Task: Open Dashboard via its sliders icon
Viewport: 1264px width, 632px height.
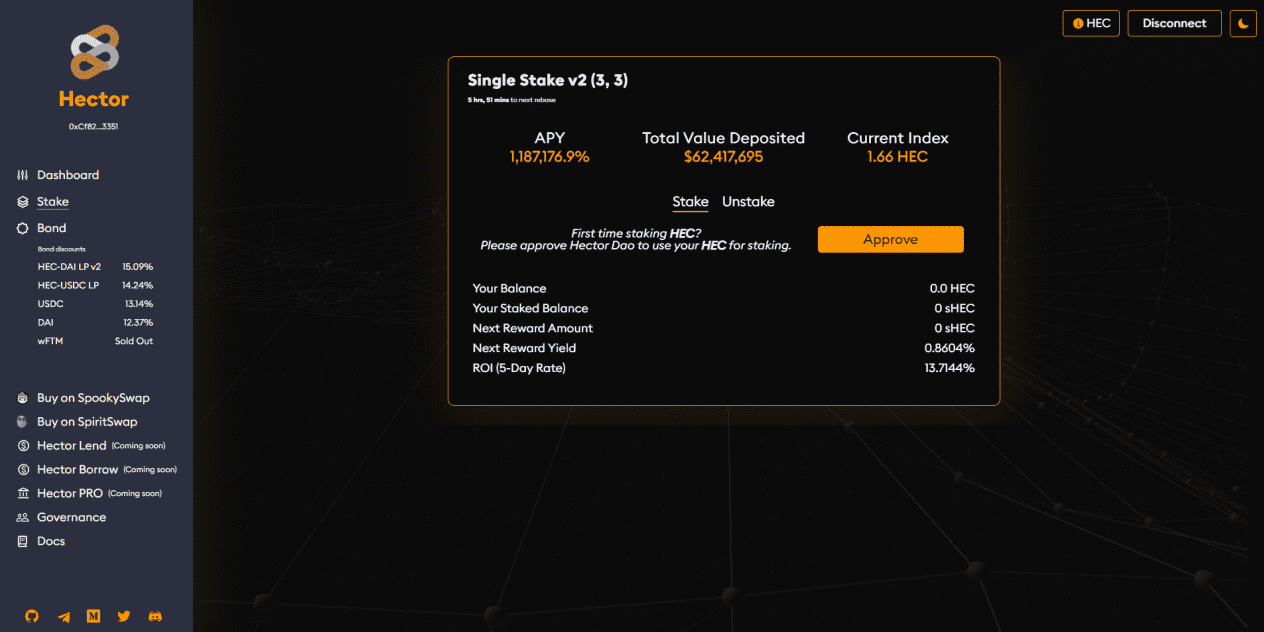Action: click(x=23, y=175)
